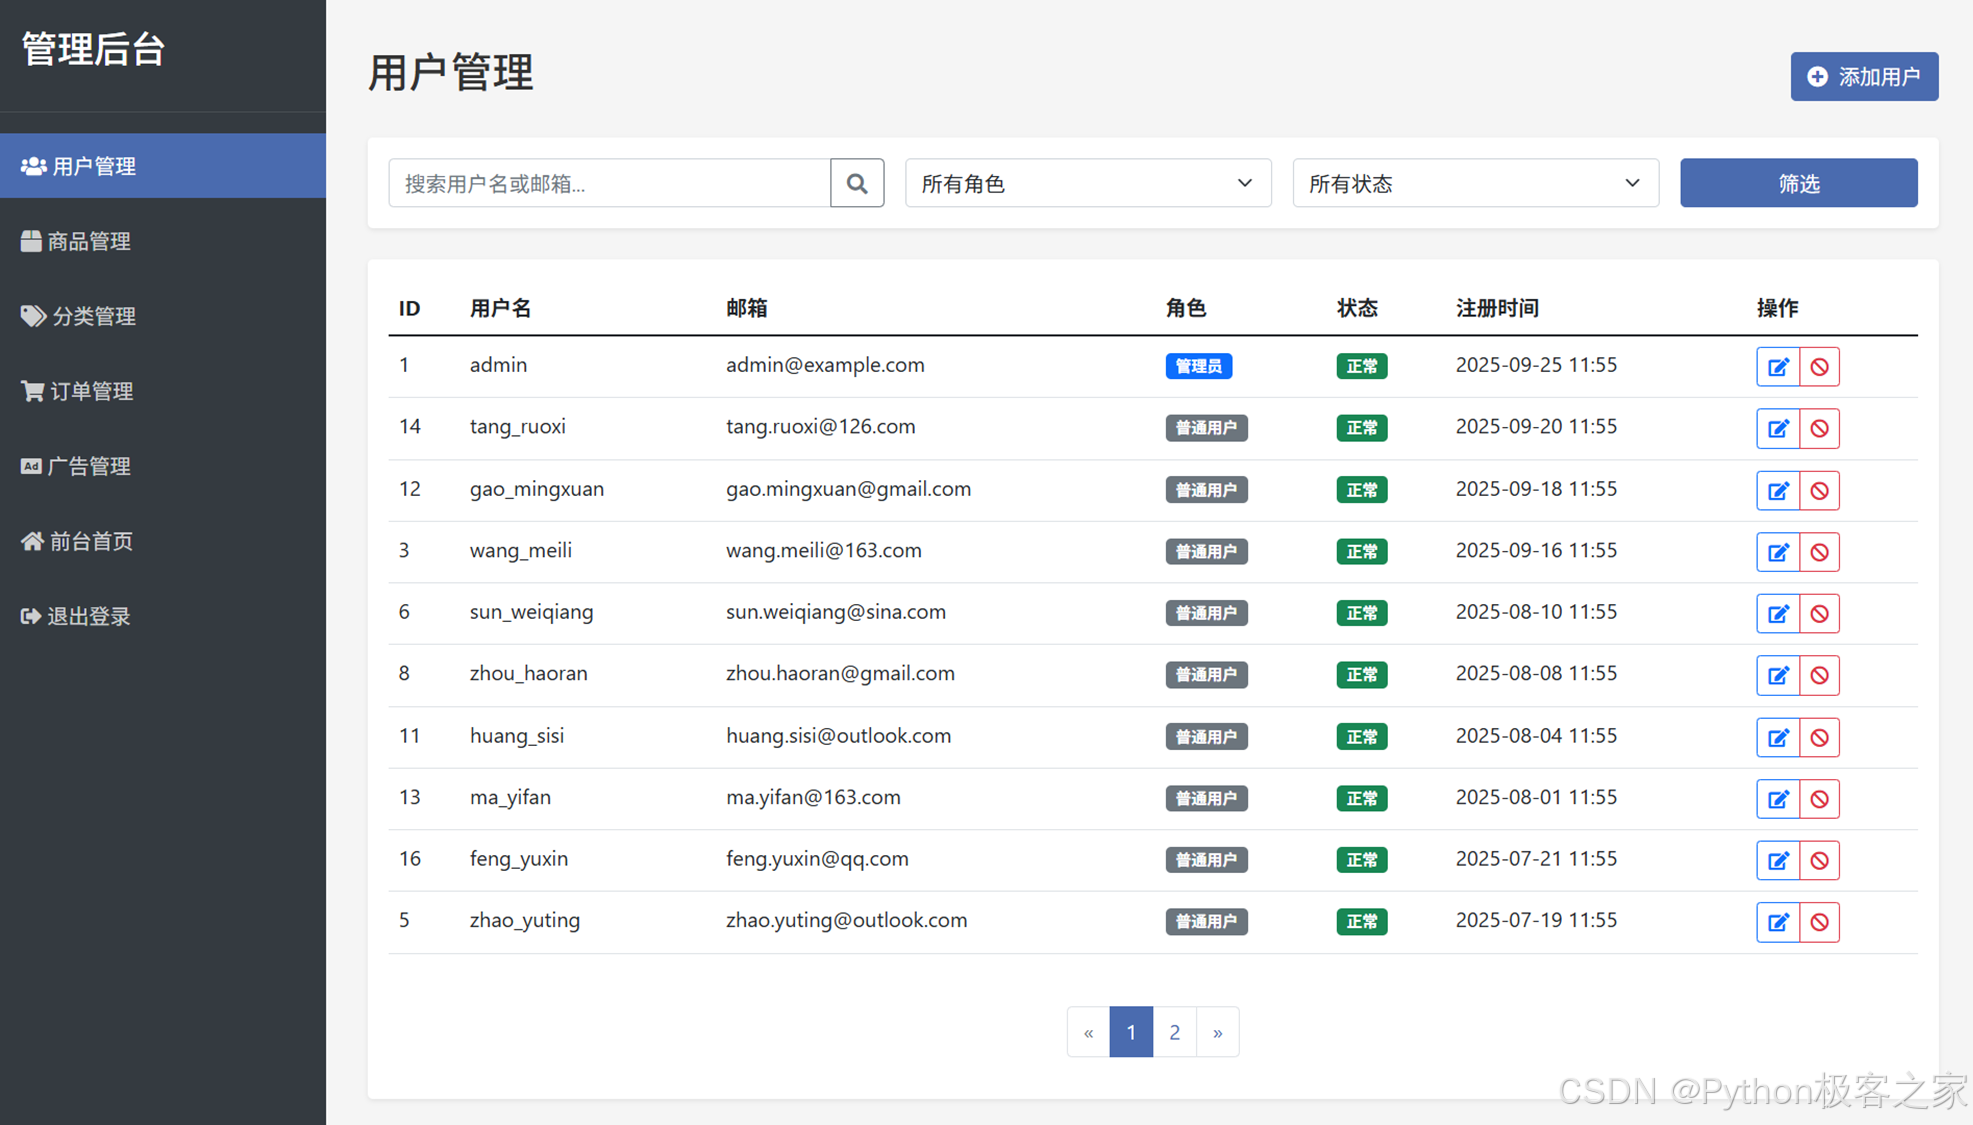Screen dimensions: 1973x1125
Task: Open the 所有角色 role dropdown
Action: [1087, 183]
